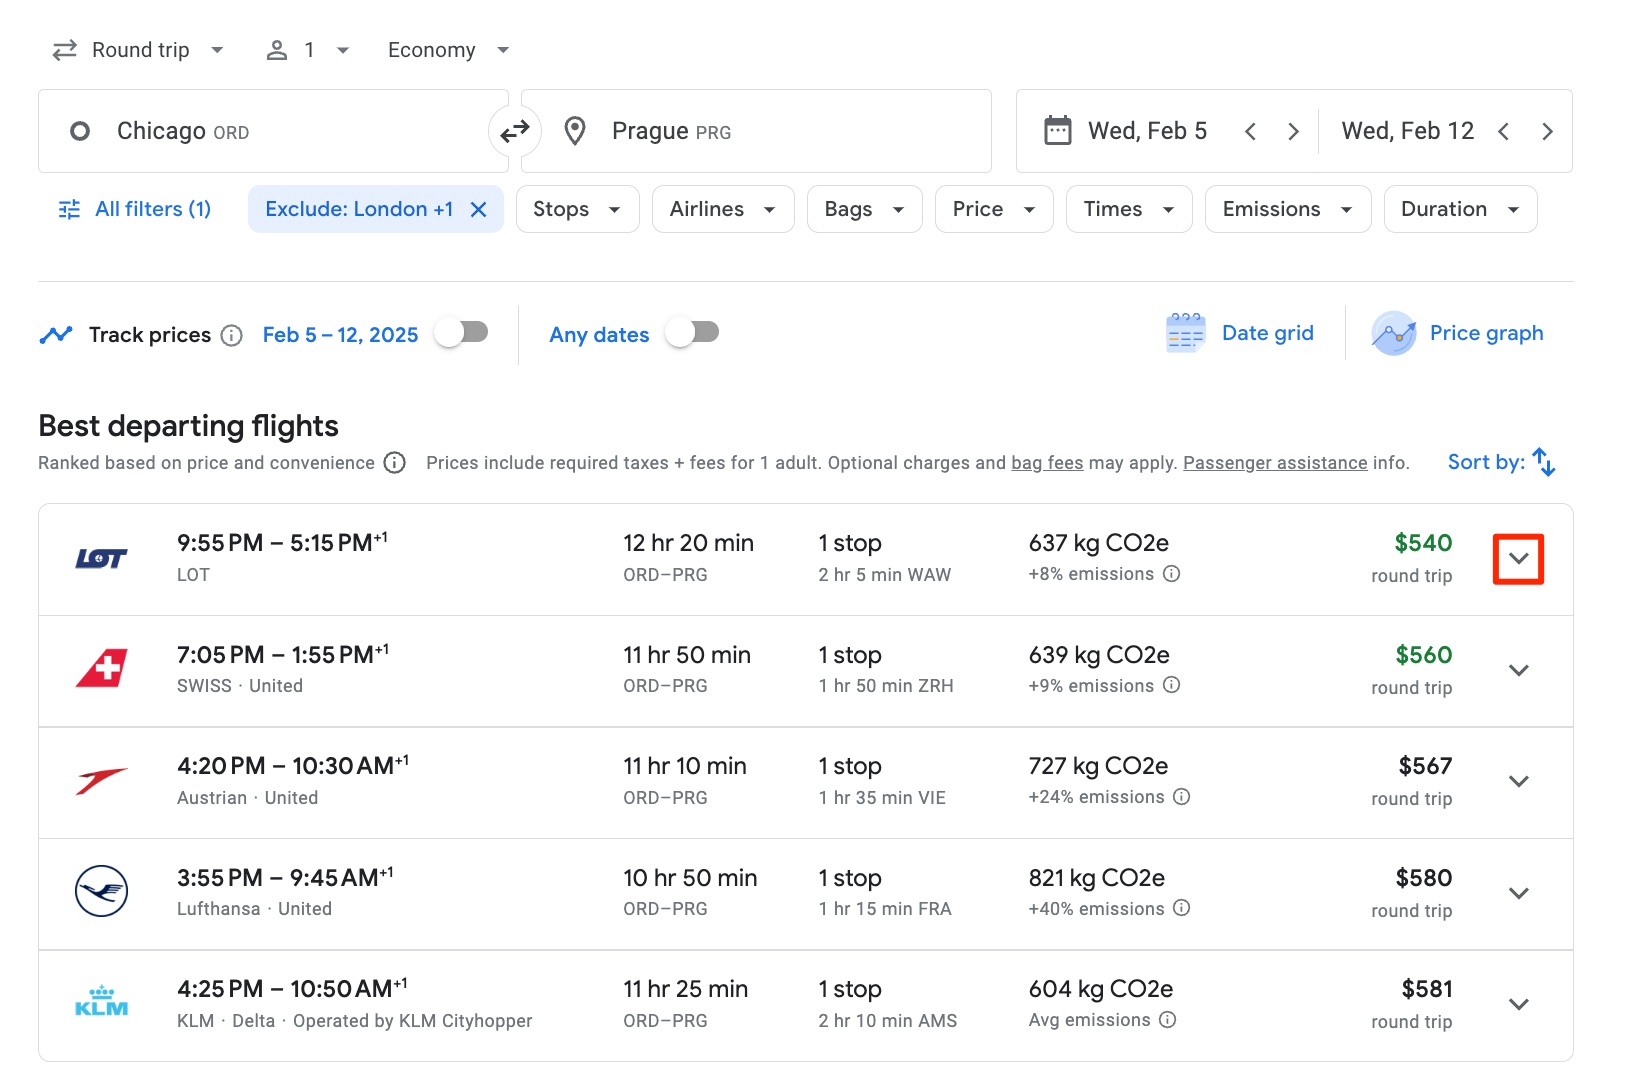This screenshot has height=1084, width=1630.
Task: Open the Passenger assistance info link
Action: (x=1274, y=463)
